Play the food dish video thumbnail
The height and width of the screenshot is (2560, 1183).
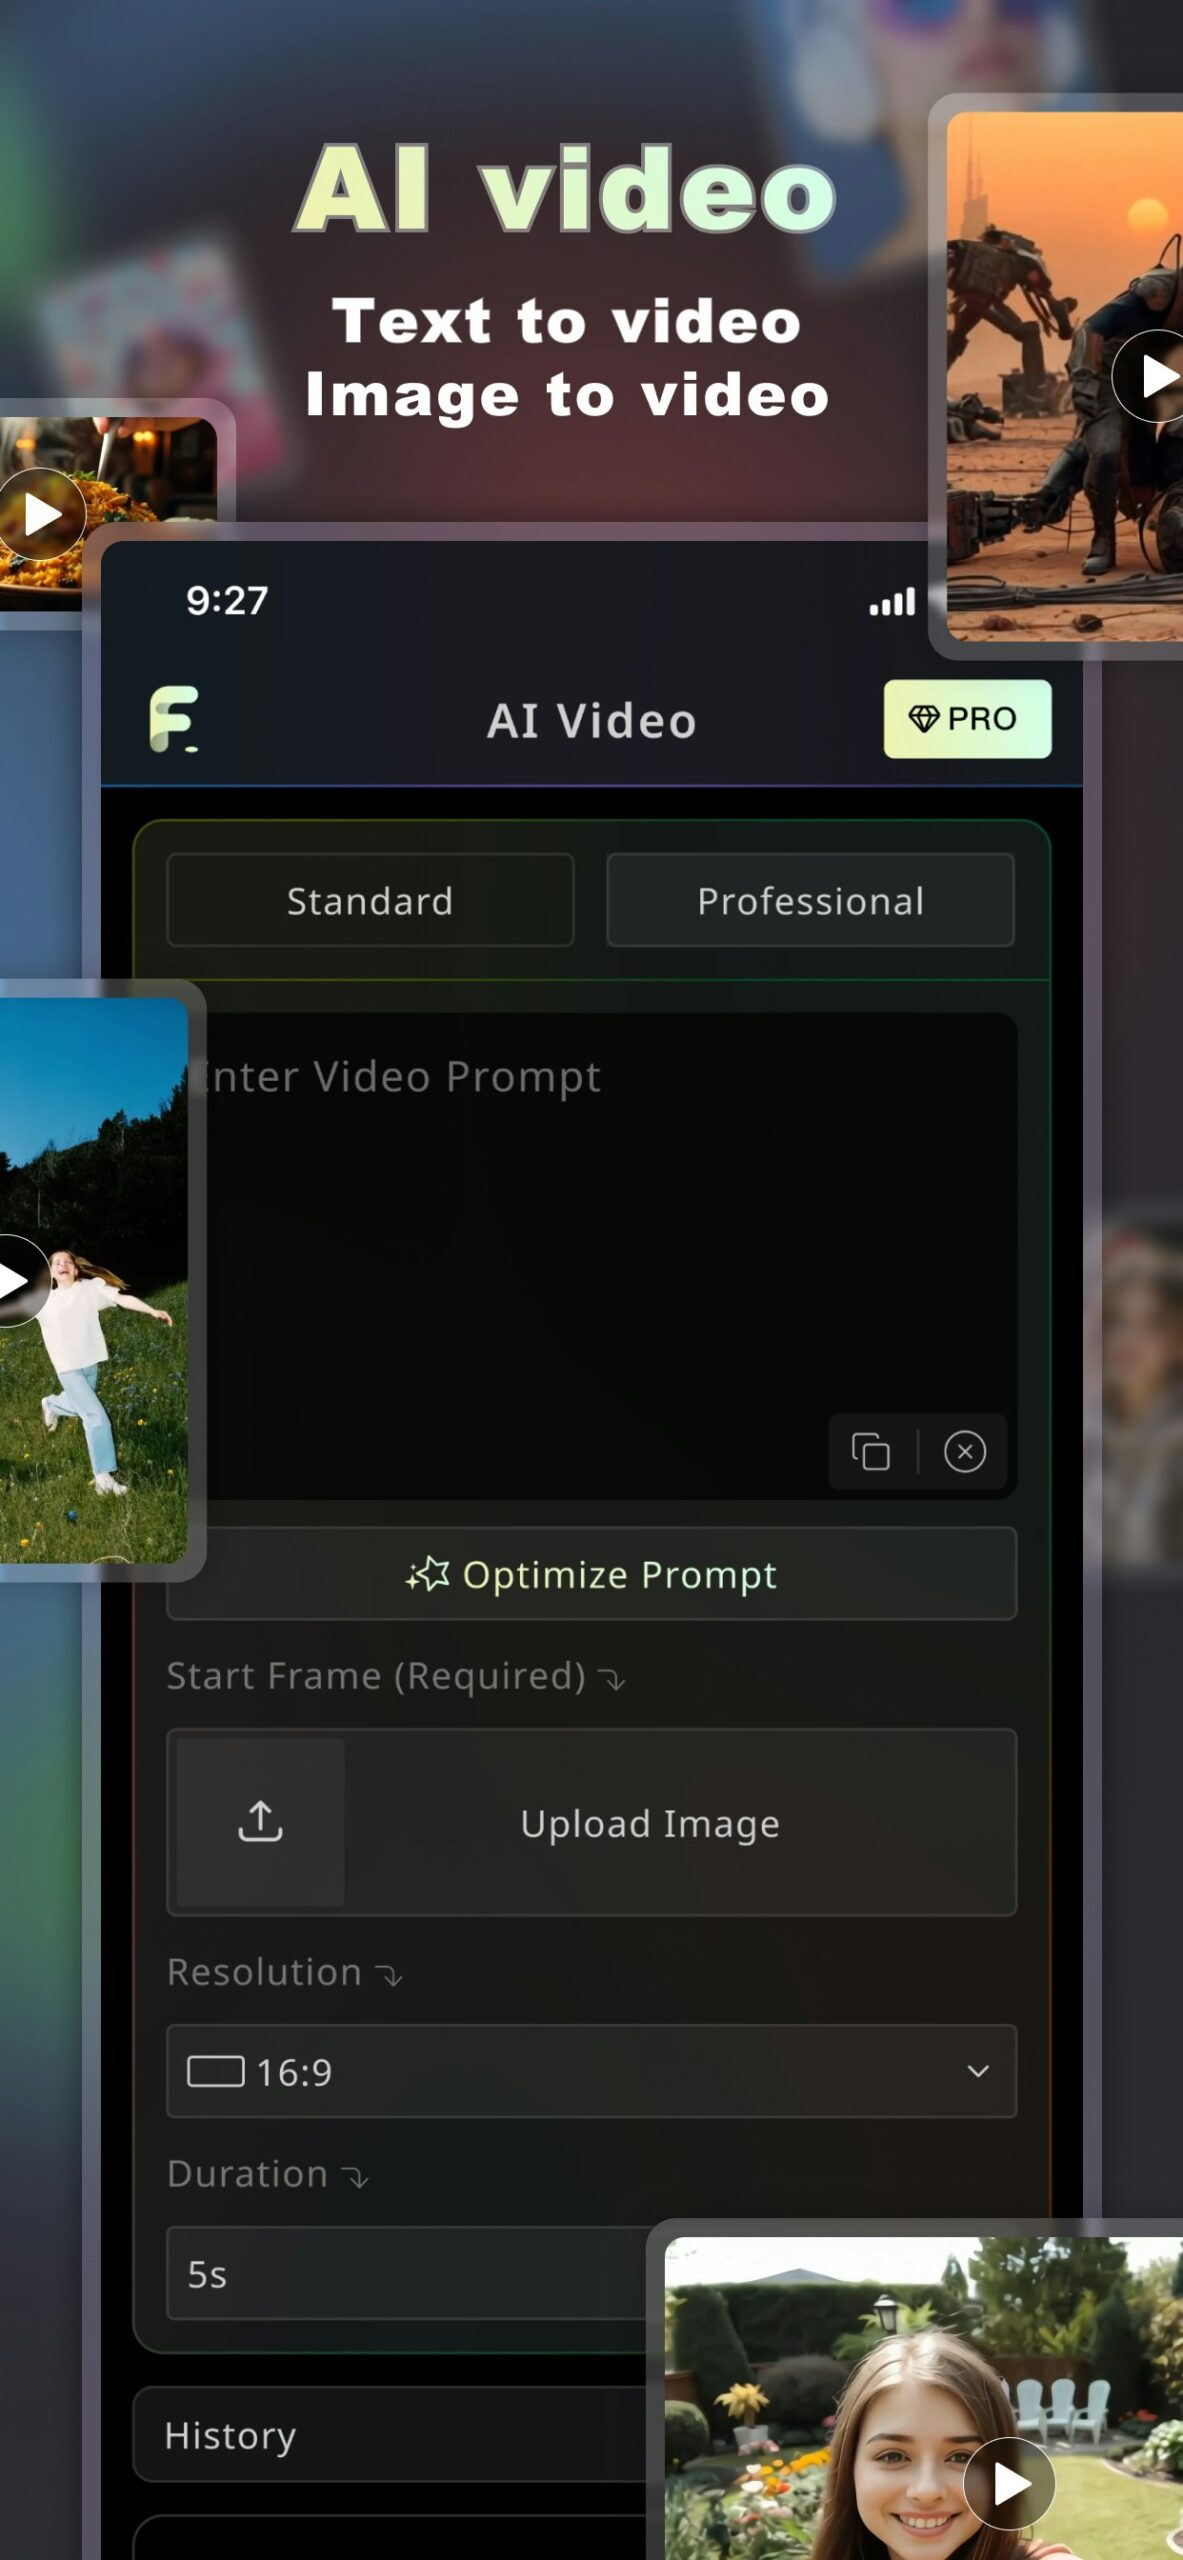pyautogui.click(x=40, y=514)
